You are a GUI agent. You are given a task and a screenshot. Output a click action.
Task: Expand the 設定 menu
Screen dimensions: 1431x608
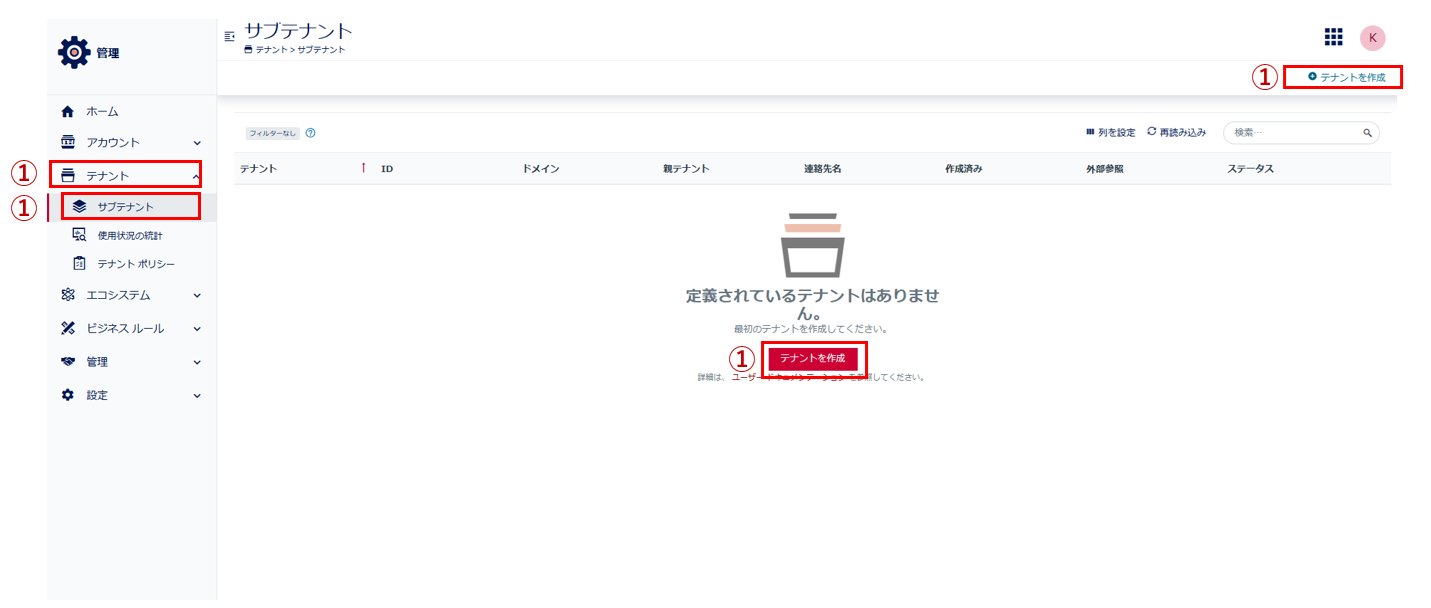[x=97, y=395]
